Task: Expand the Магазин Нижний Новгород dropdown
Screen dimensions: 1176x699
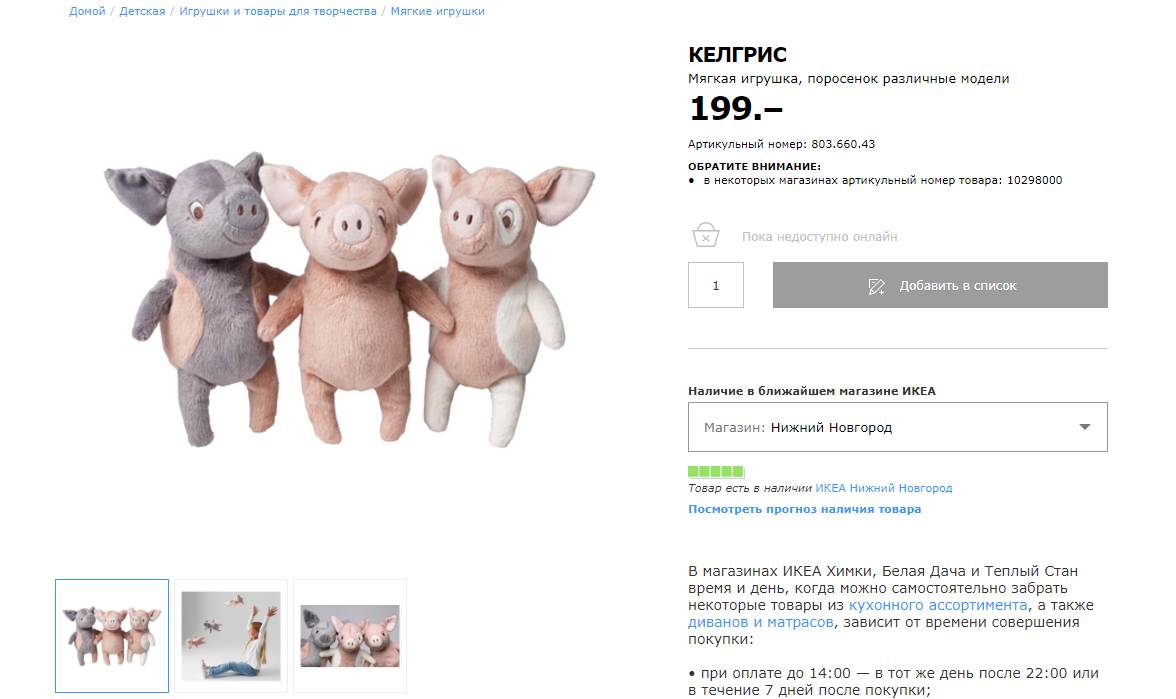Action: coord(897,427)
